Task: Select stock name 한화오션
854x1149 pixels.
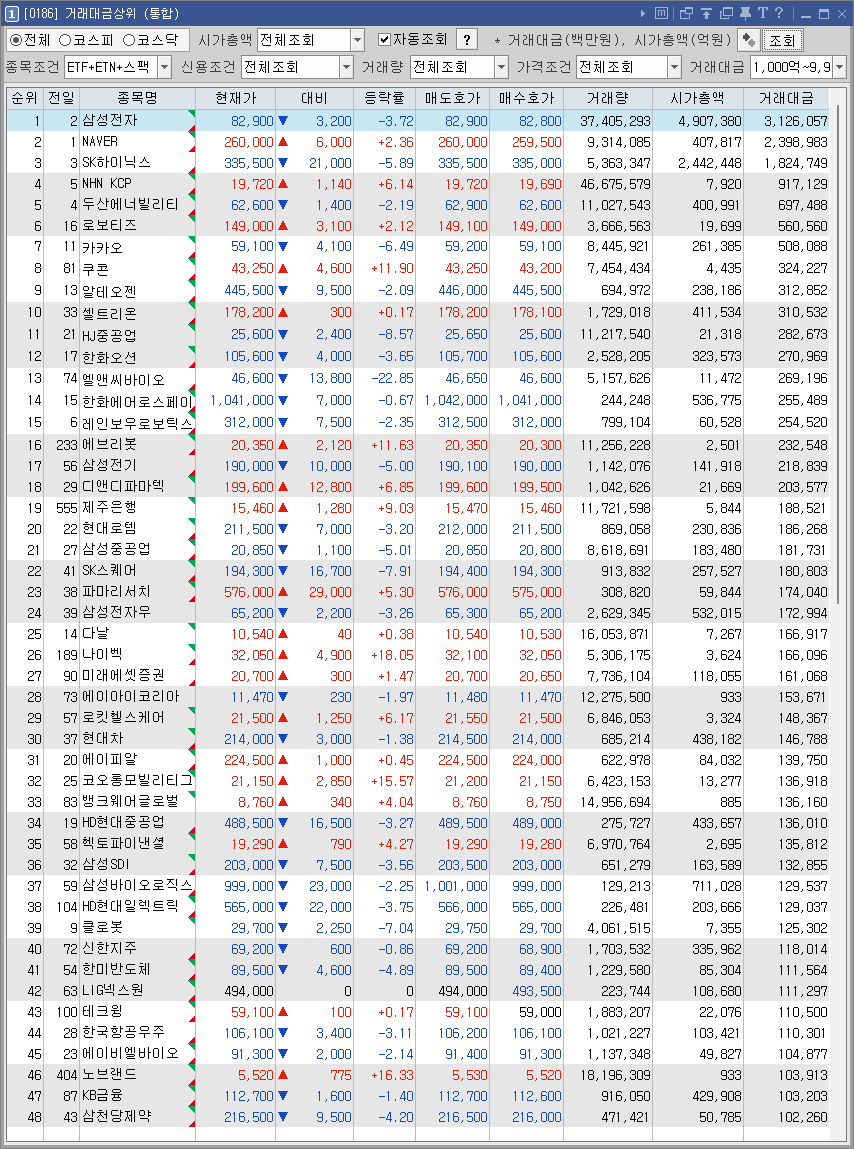Action: (109, 357)
